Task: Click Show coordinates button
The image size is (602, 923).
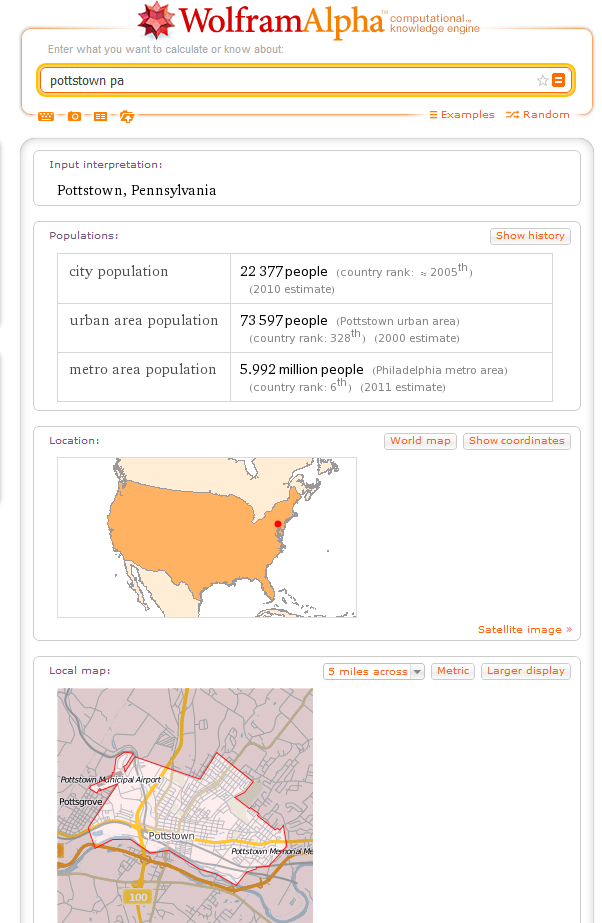Action: pos(517,441)
